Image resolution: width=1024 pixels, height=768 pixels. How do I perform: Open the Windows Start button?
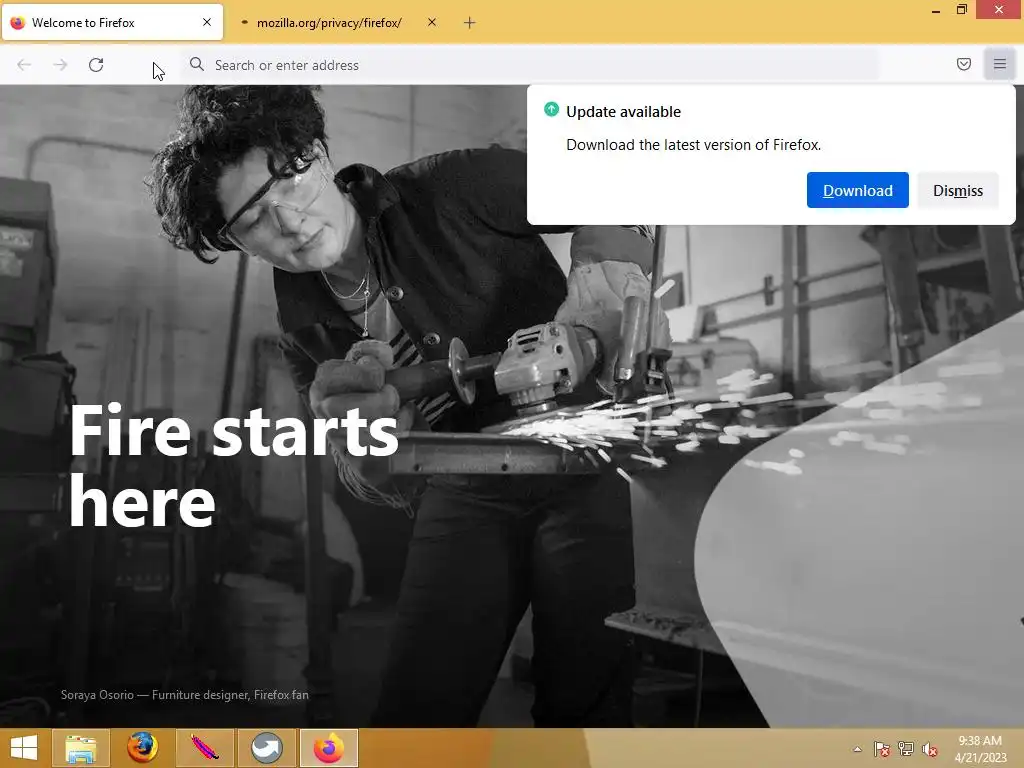[x=24, y=748]
